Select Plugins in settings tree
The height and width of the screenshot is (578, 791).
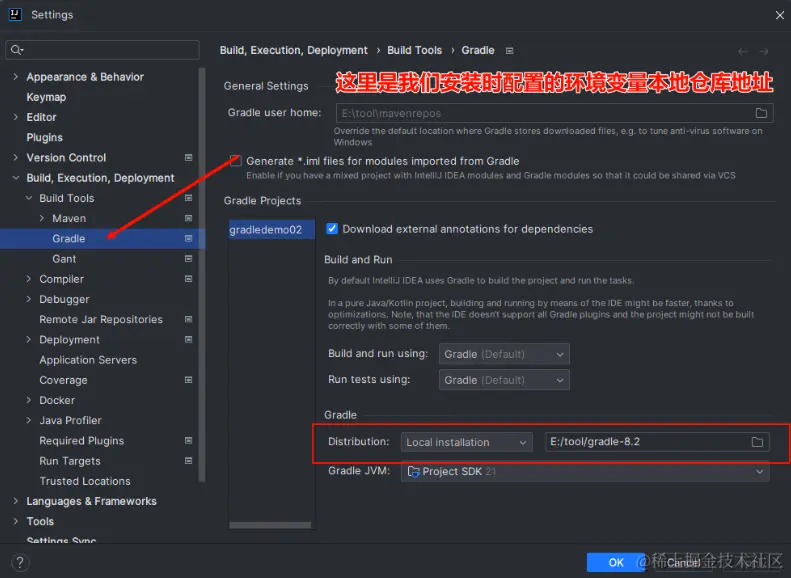(x=45, y=138)
